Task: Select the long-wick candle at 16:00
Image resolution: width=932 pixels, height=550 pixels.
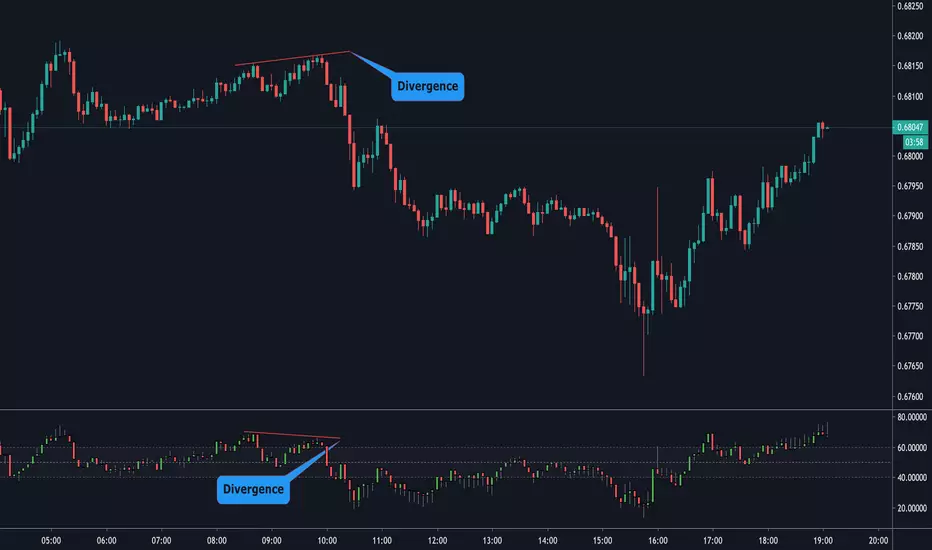Action: click(x=657, y=280)
